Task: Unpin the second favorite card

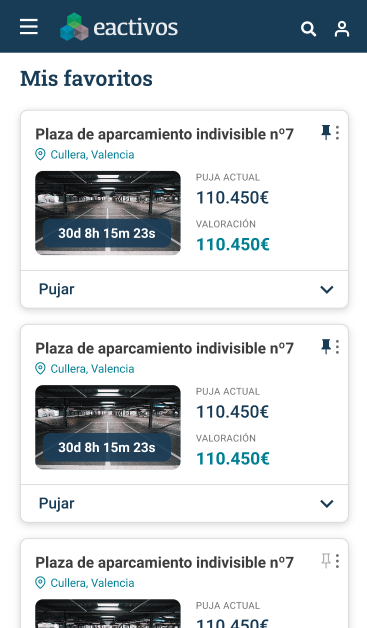Action: (x=326, y=347)
